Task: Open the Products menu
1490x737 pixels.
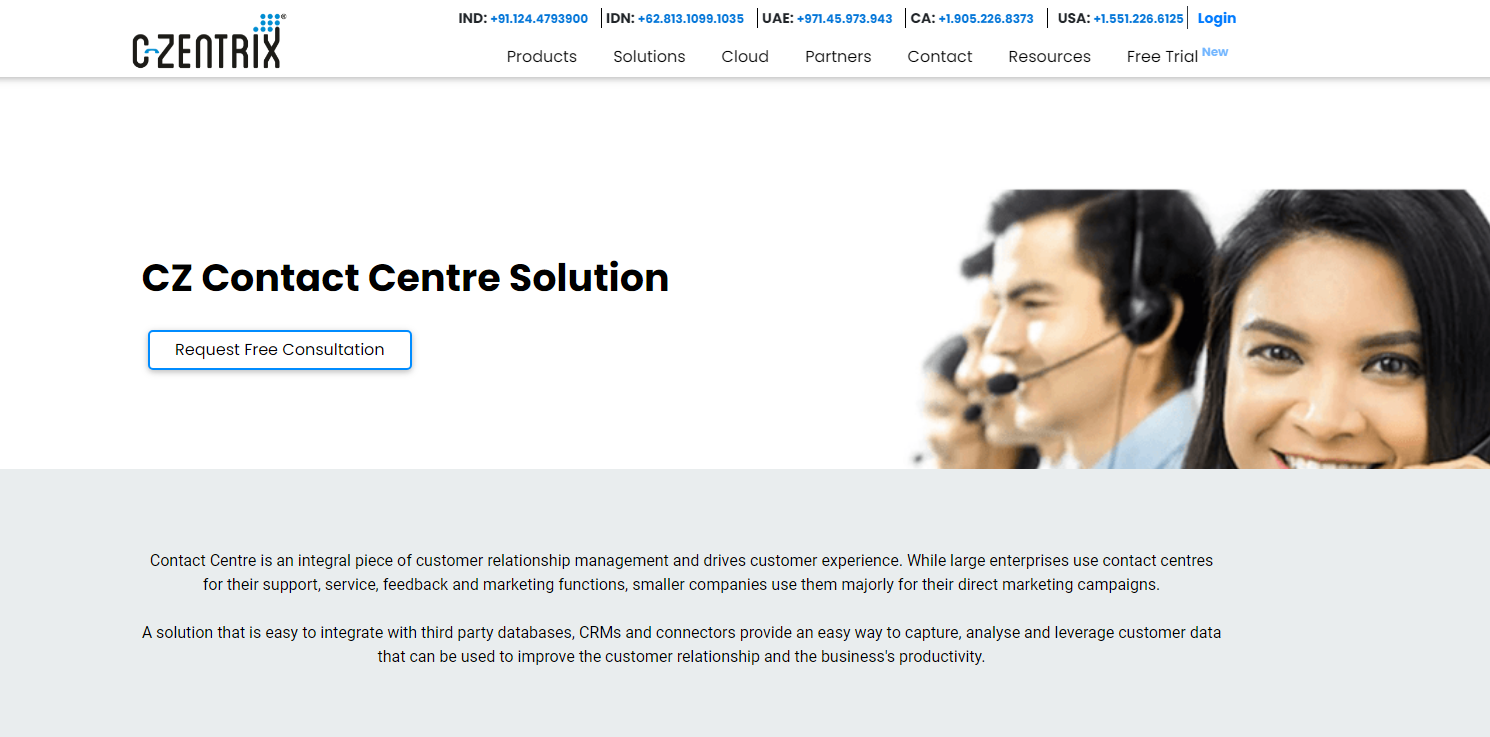Action: [542, 57]
